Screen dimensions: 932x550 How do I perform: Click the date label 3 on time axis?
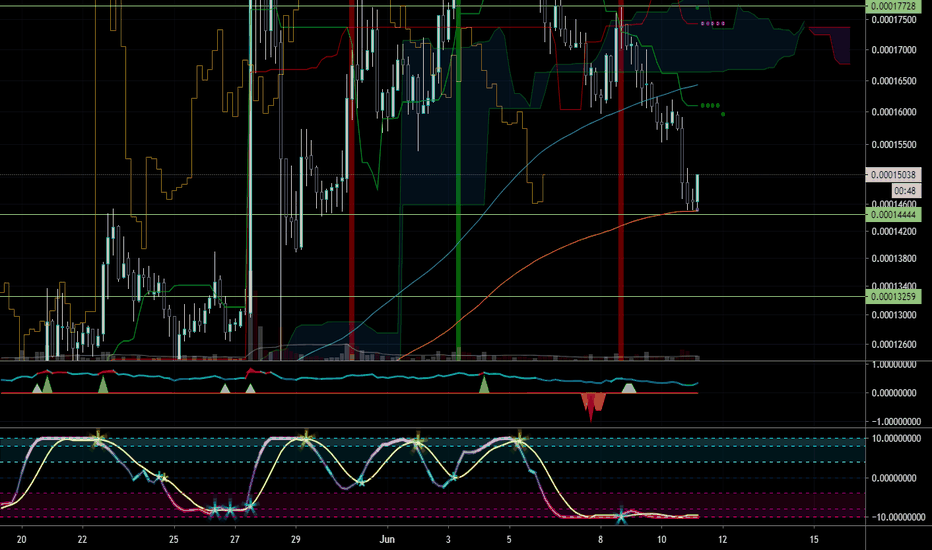pyautogui.click(x=448, y=540)
